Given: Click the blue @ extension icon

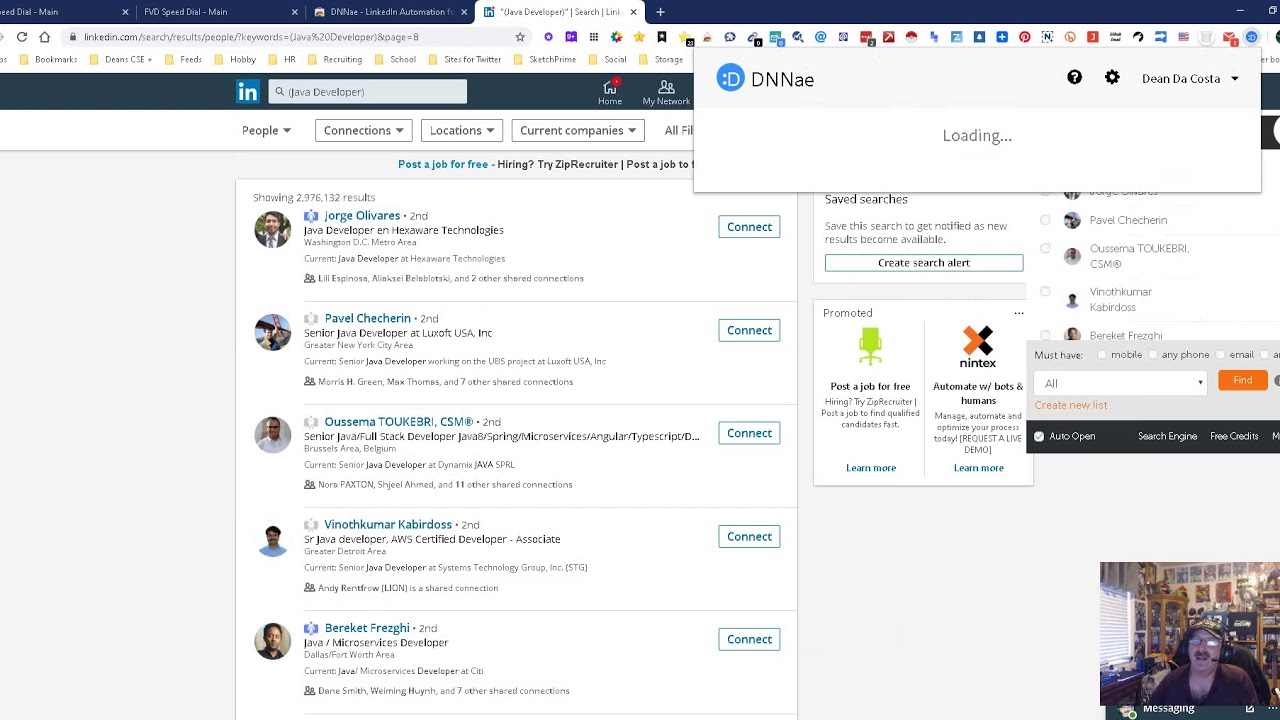Looking at the screenshot, I should (x=821, y=37).
